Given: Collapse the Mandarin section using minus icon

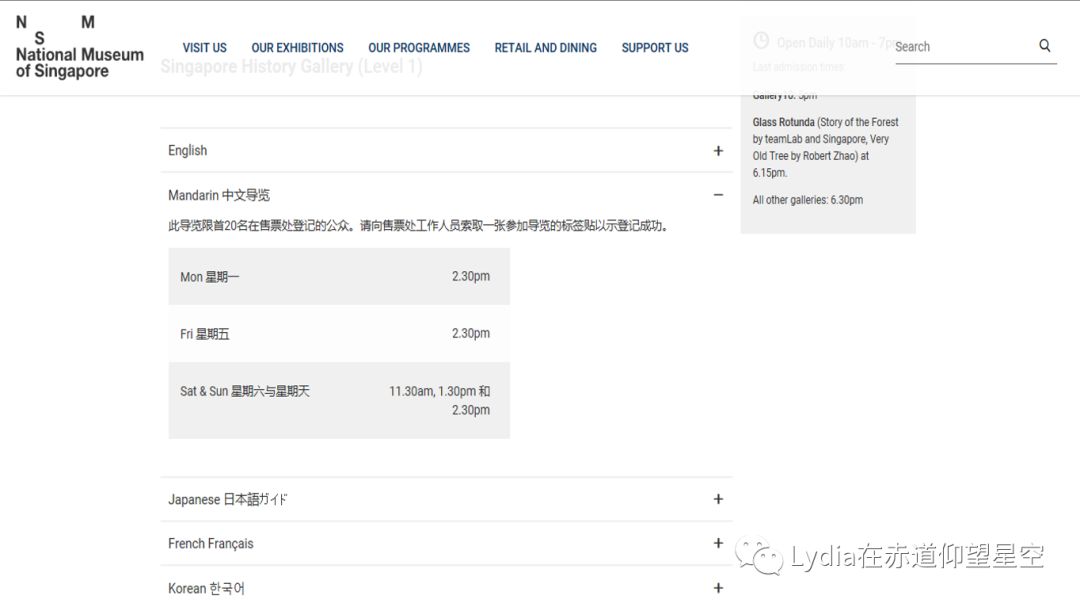Looking at the screenshot, I should point(718,195).
